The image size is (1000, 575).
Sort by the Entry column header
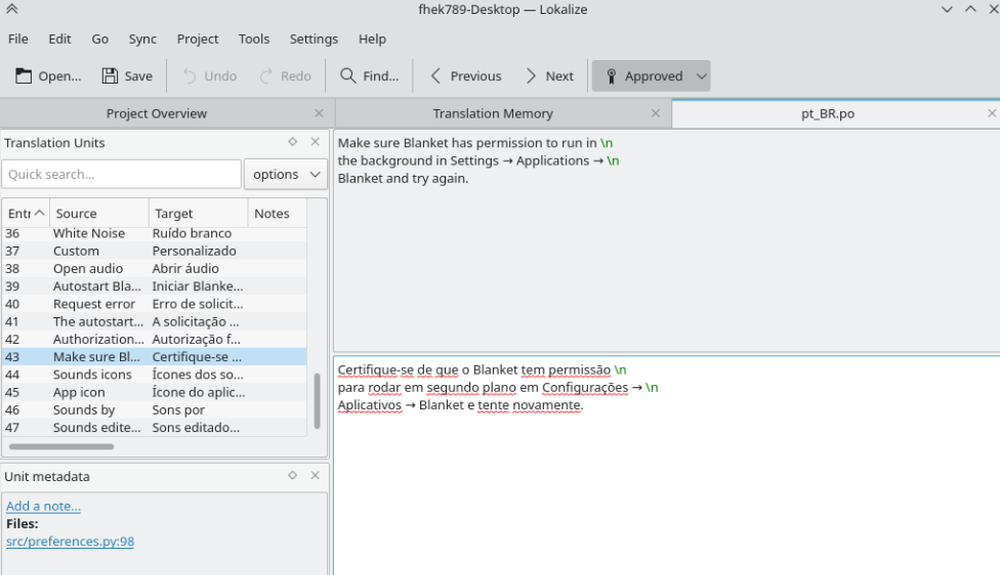tap(26, 214)
